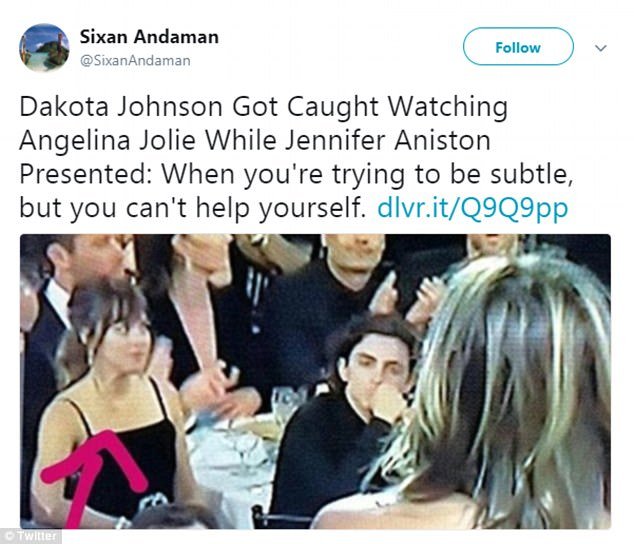Click the tweet text starting with 'Dakota Johnson Got Caught'
The image size is (634, 544).
pos(296,157)
